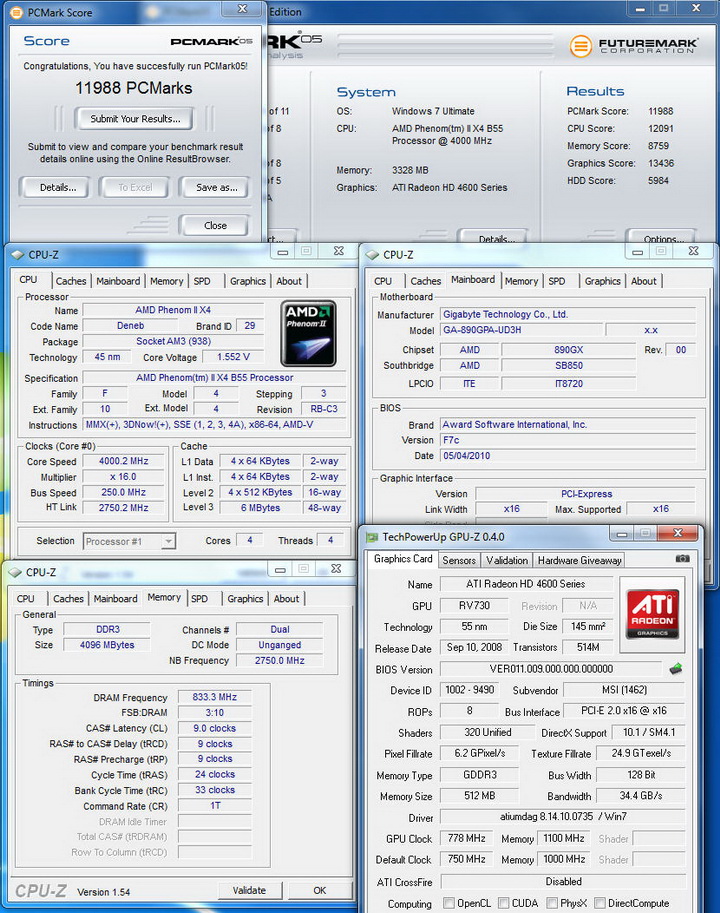Open SPD tab in top-left CPU-Z window
The height and width of the screenshot is (913, 720).
pyautogui.click(x=202, y=281)
